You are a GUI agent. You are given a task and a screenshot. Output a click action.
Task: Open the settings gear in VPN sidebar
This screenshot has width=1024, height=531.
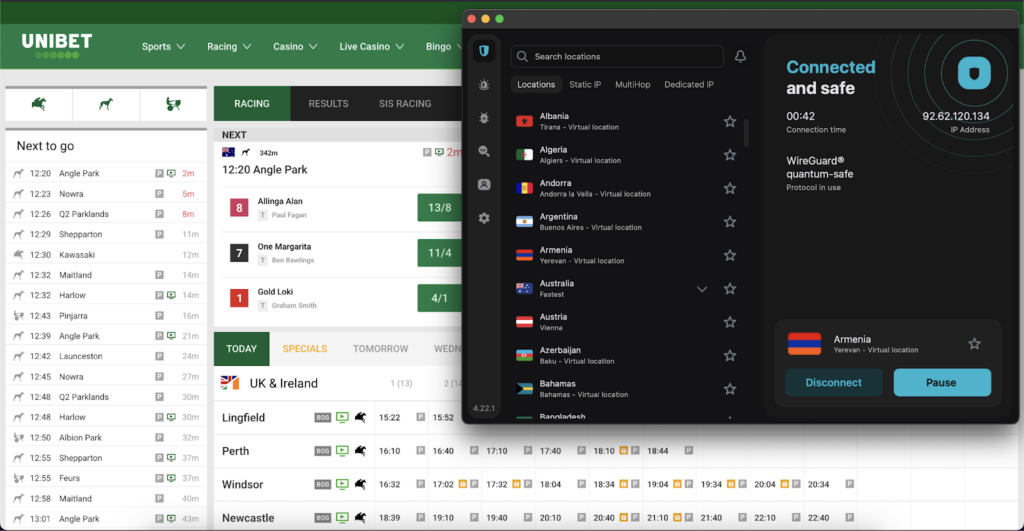pos(484,218)
